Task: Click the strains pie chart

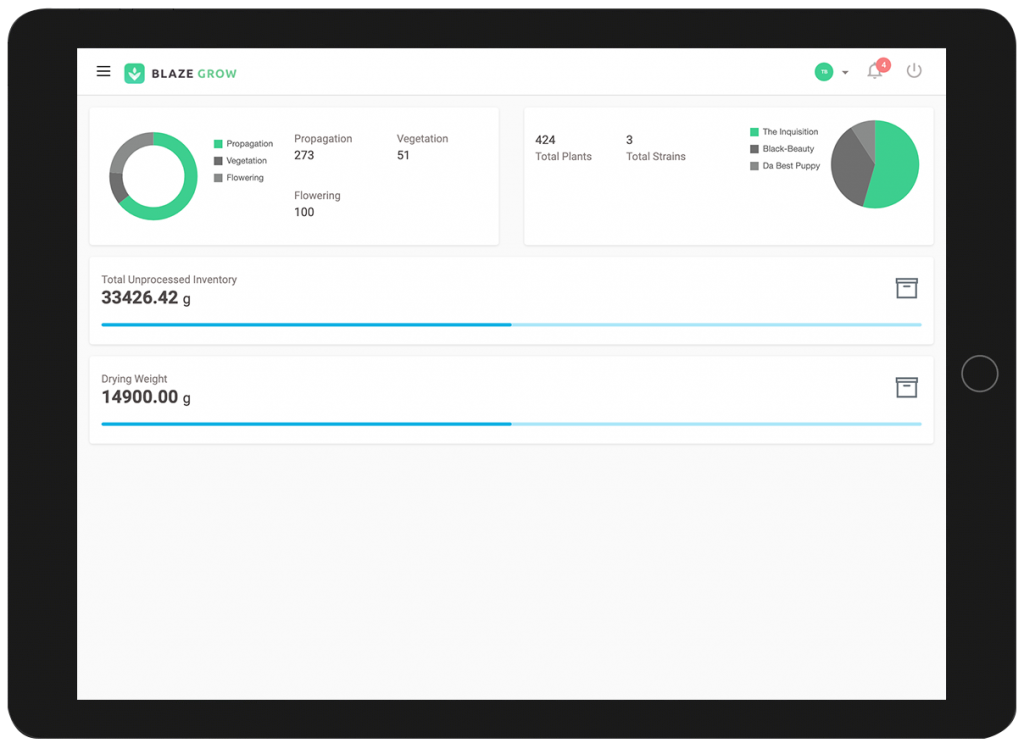Action: click(874, 164)
